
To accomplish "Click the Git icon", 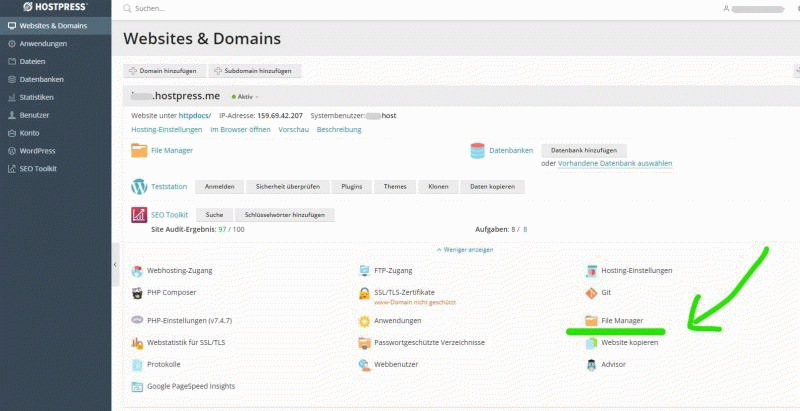I will 591,293.
